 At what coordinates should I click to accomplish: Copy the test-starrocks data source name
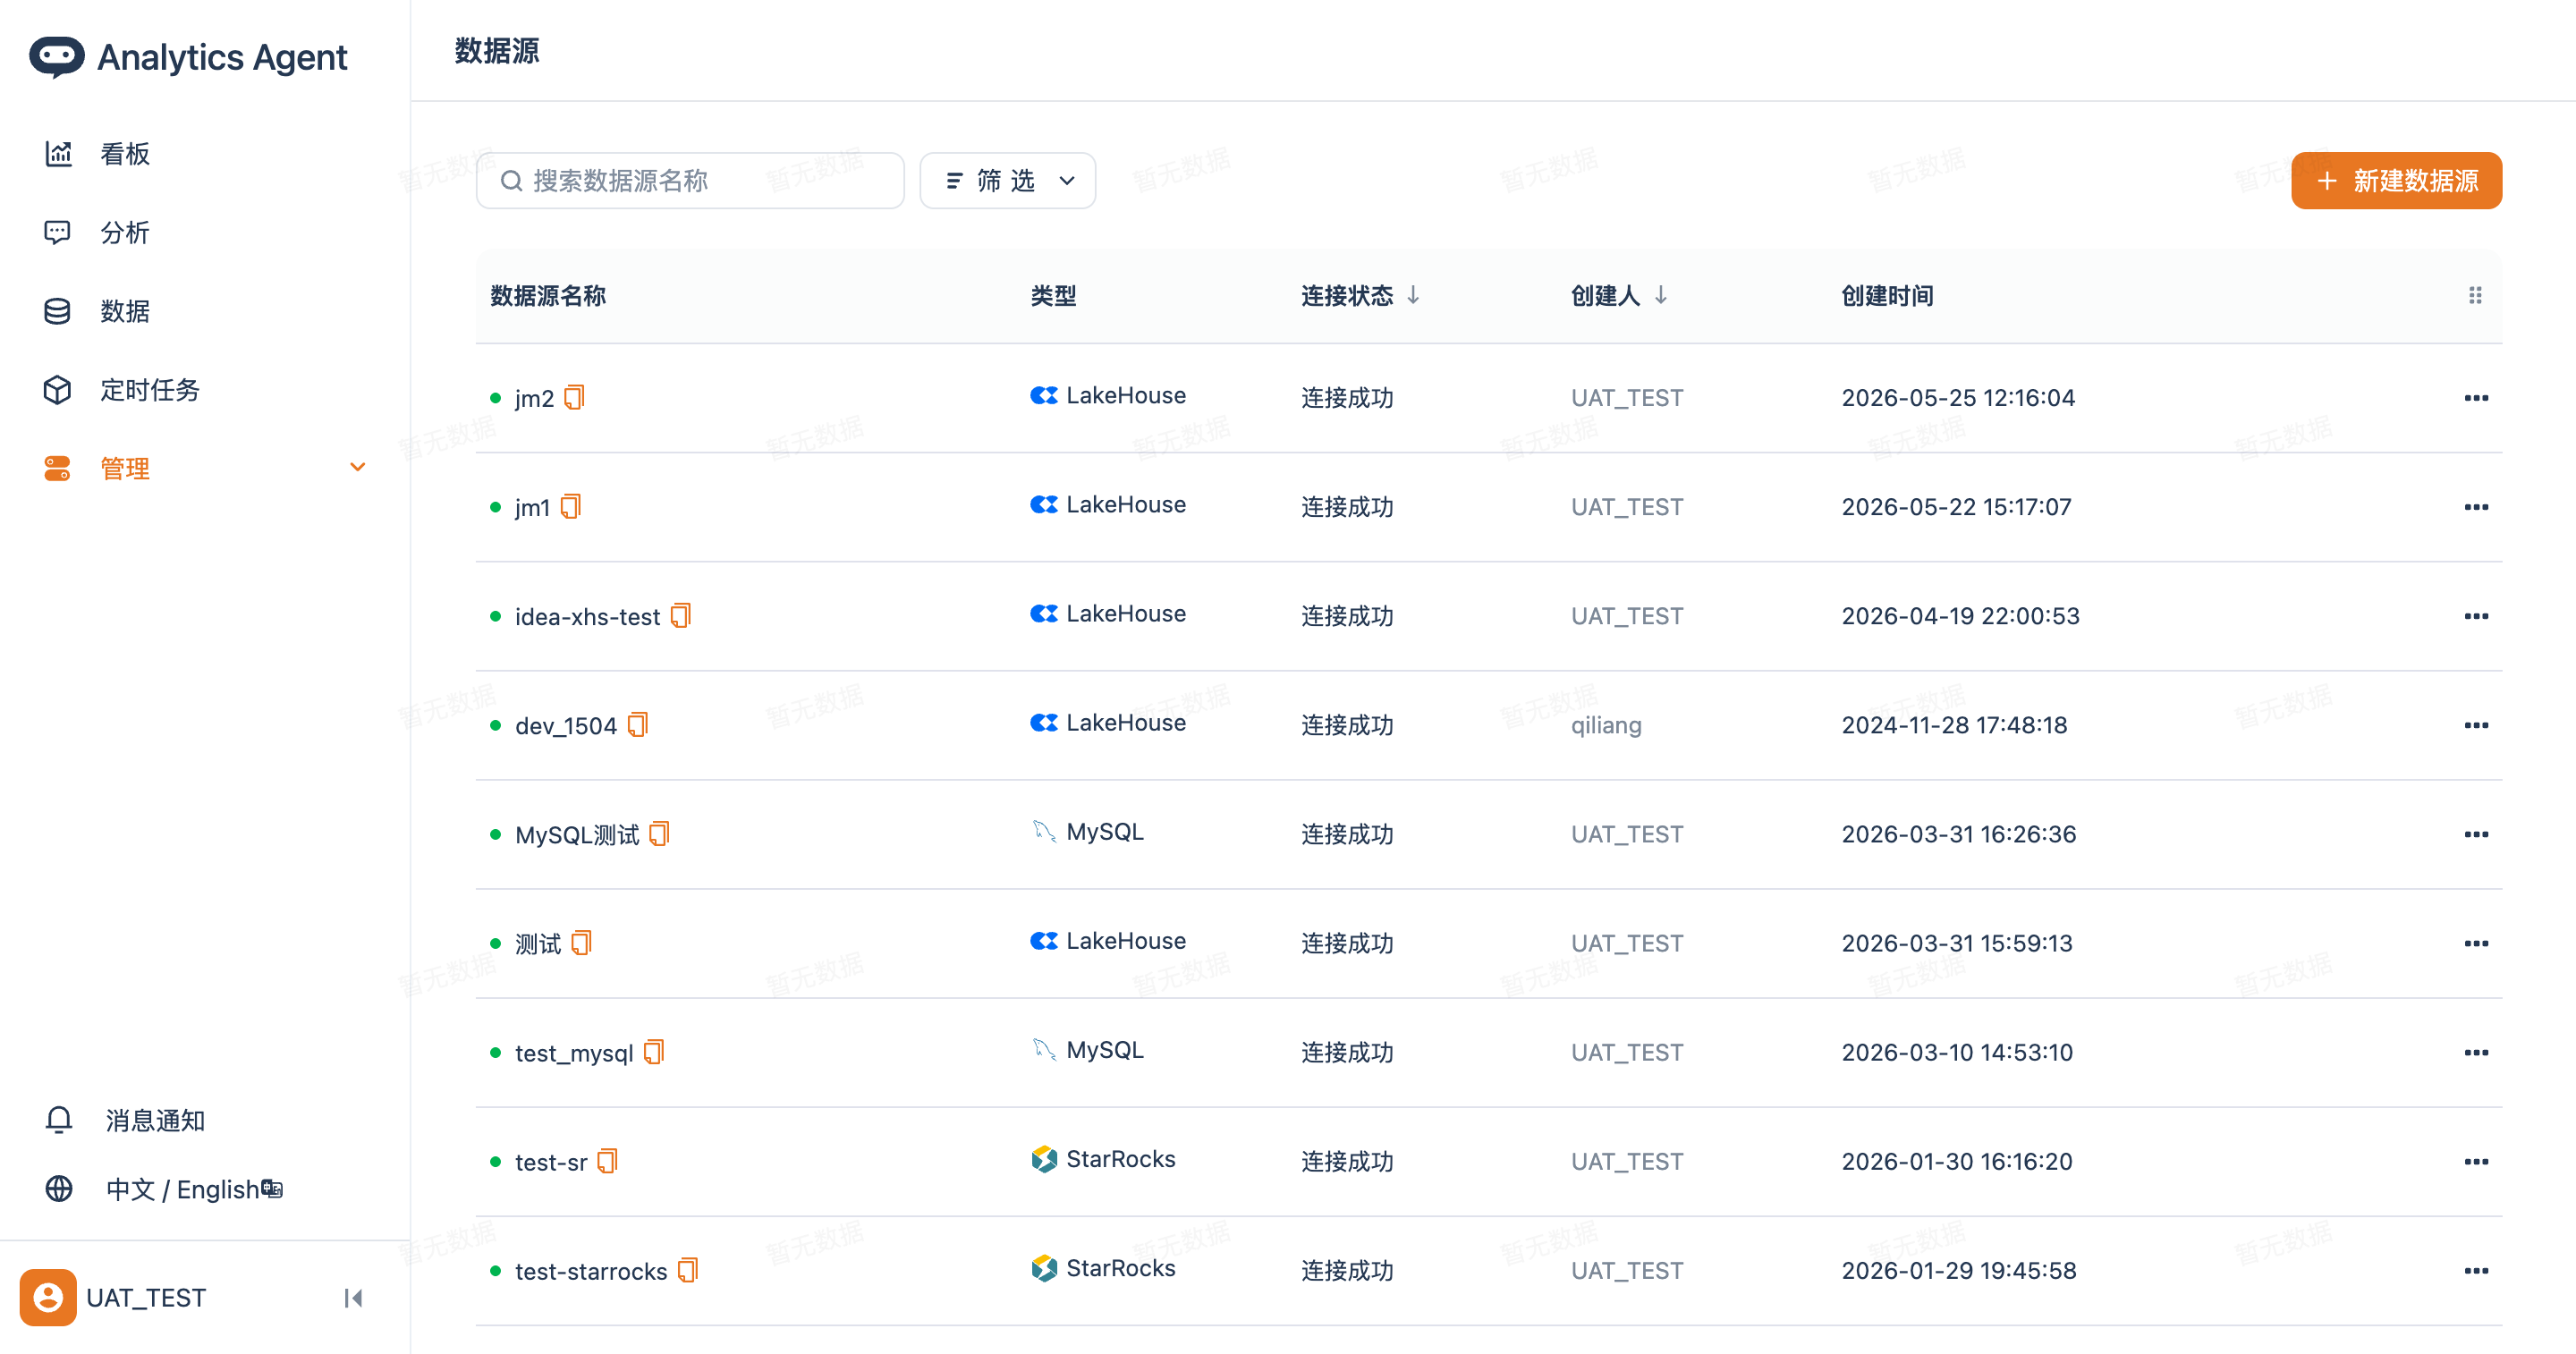coord(687,1269)
